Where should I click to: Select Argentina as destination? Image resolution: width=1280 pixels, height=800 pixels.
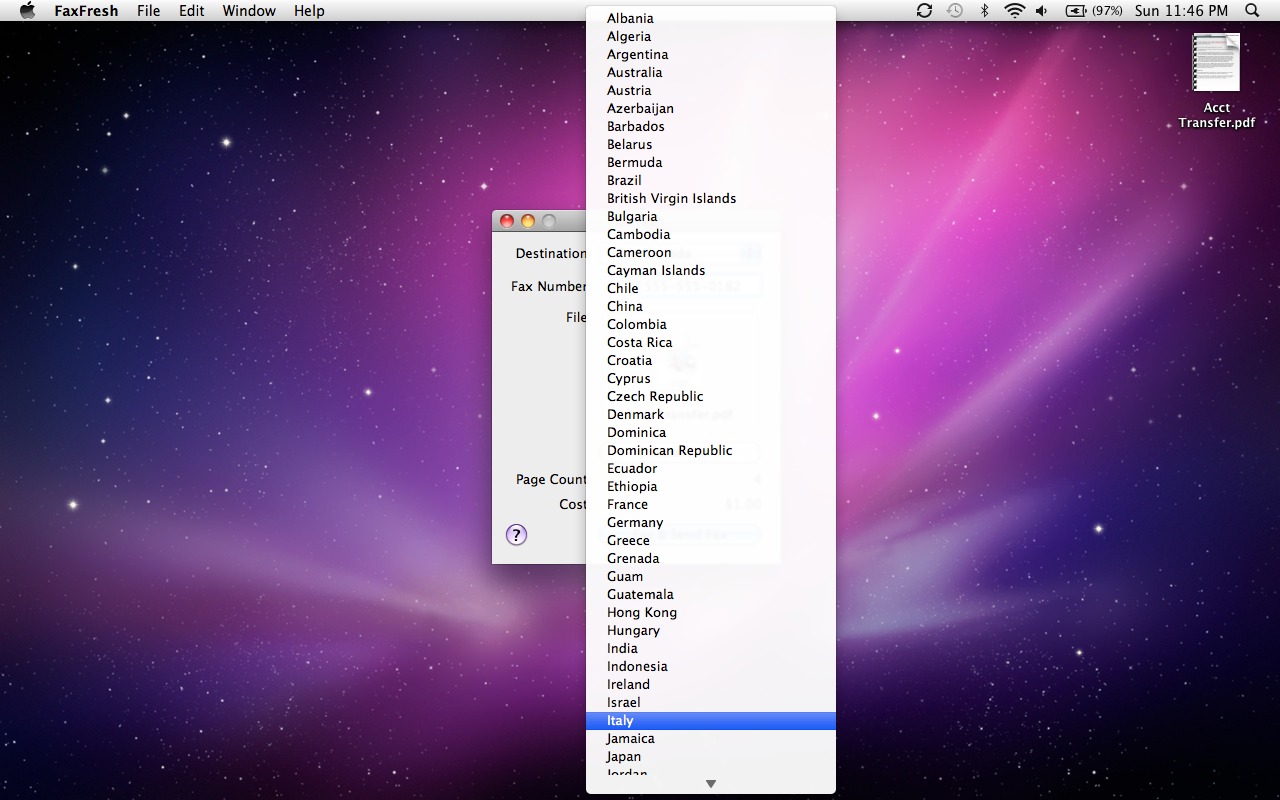(711, 54)
